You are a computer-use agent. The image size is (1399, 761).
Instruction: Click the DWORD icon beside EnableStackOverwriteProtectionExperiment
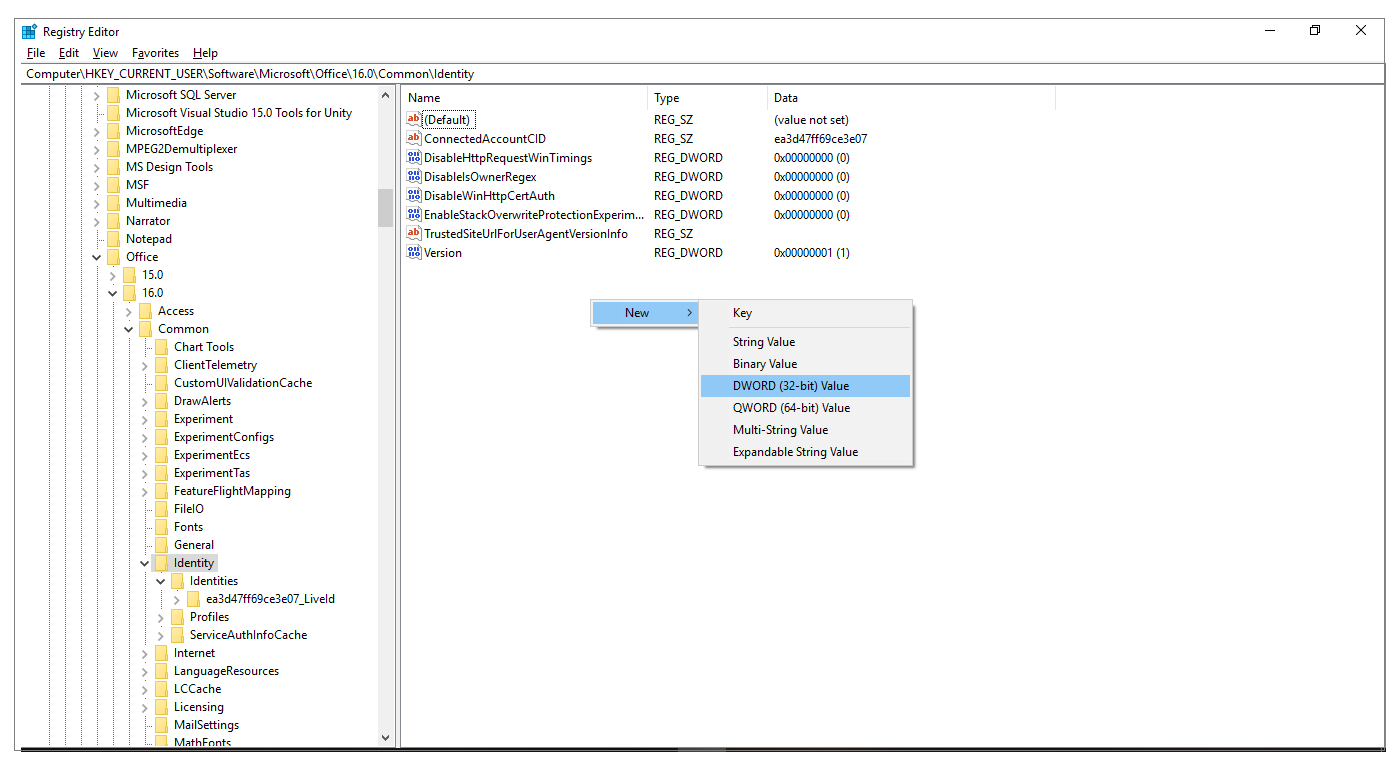point(414,214)
